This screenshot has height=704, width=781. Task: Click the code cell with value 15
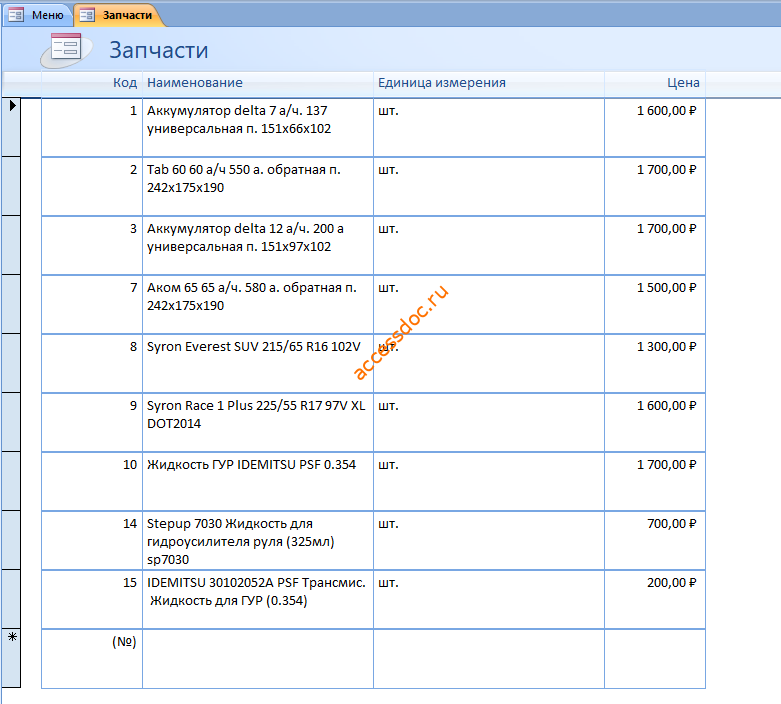(92, 599)
